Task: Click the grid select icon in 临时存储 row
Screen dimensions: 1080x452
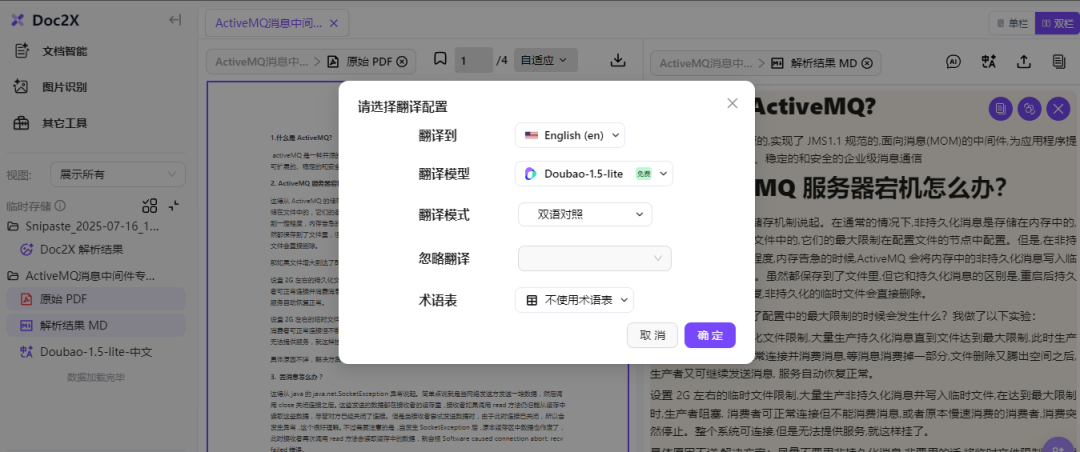Action: pyautogui.click(x=149, y=205)
